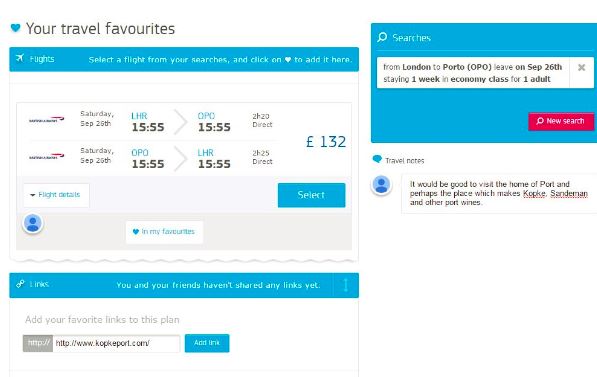Click the link URL input field

pyautogui.click(x=116, y=343)
